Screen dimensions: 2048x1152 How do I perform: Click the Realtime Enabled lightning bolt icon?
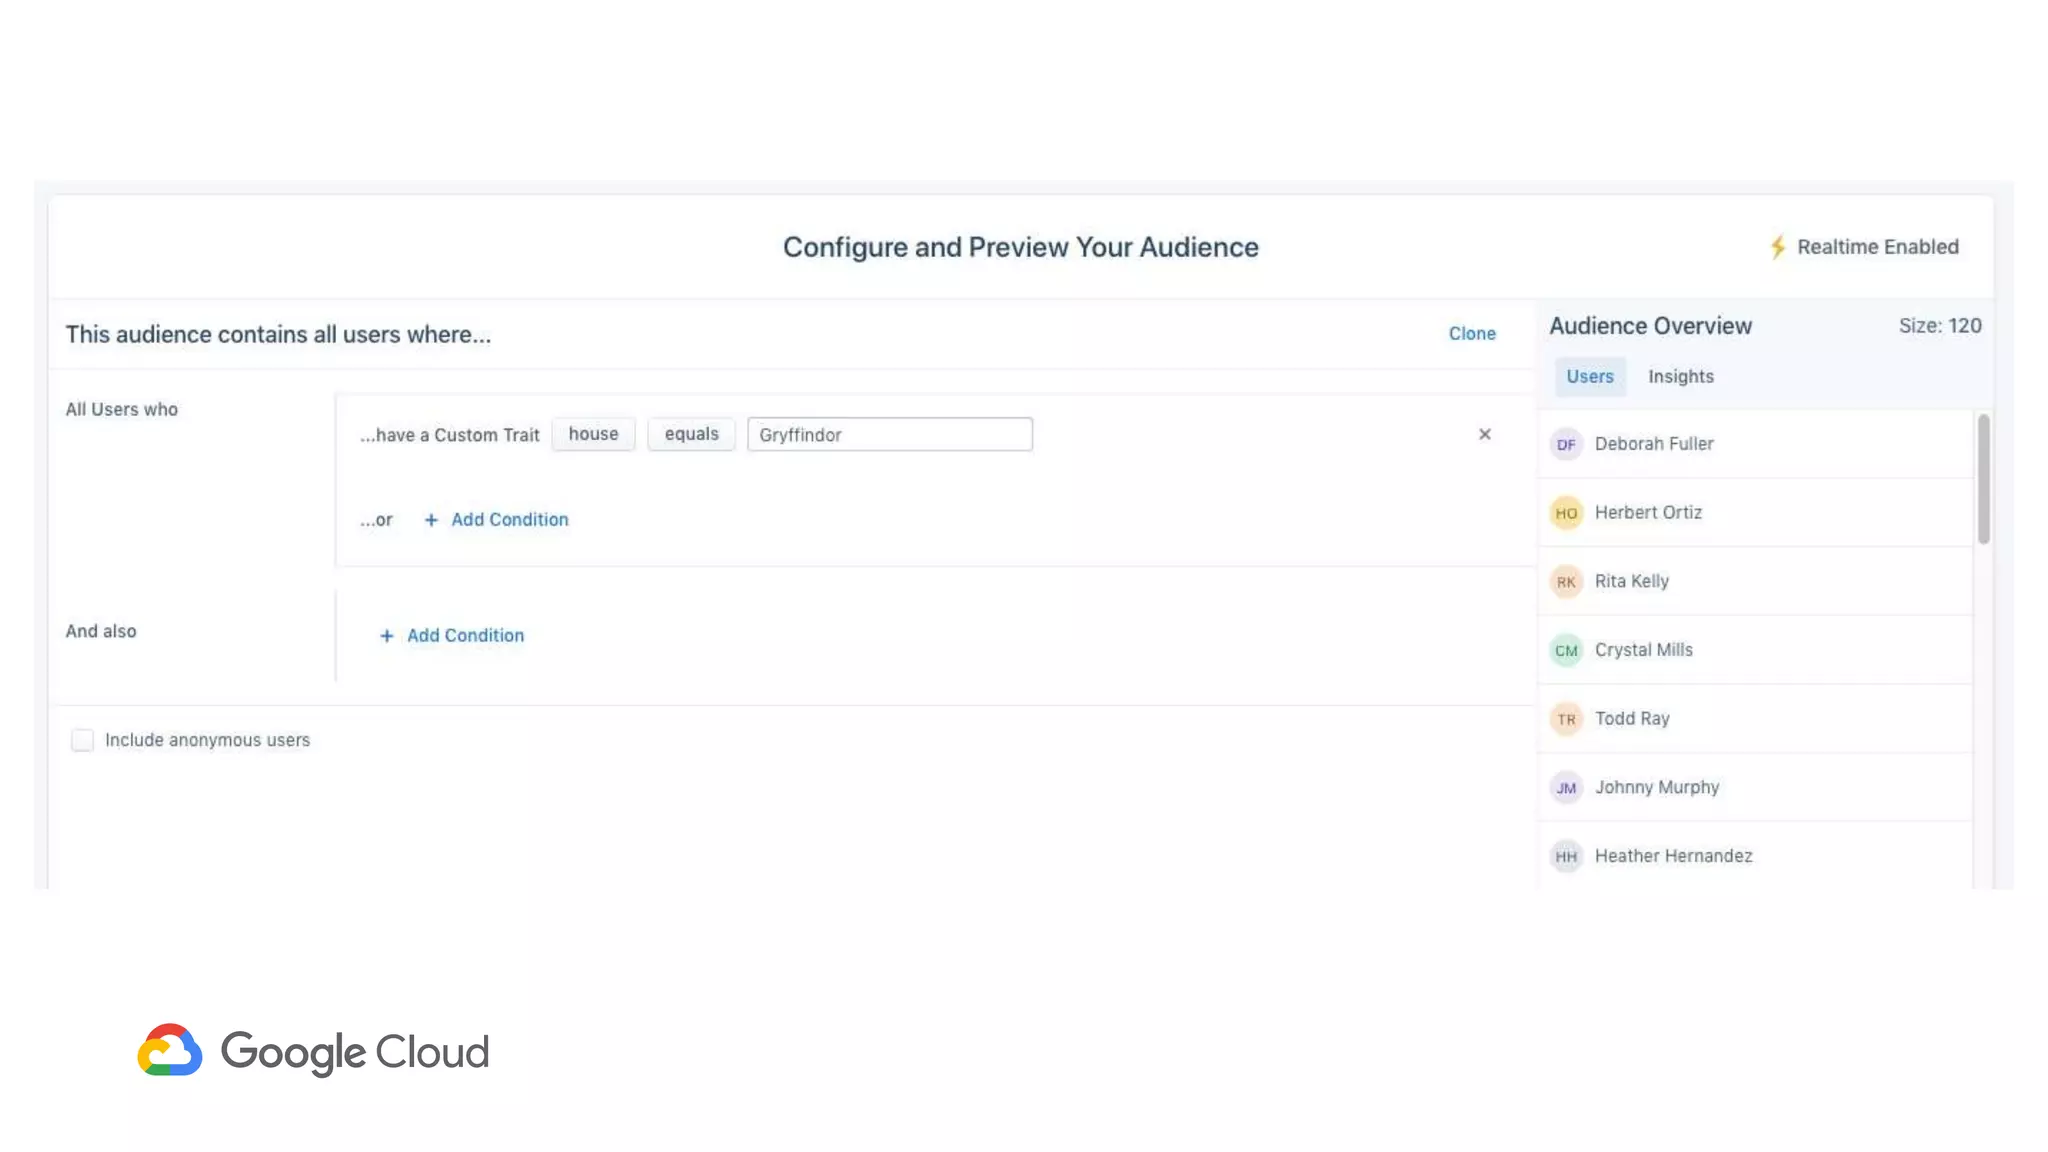tap(1777, 247)
